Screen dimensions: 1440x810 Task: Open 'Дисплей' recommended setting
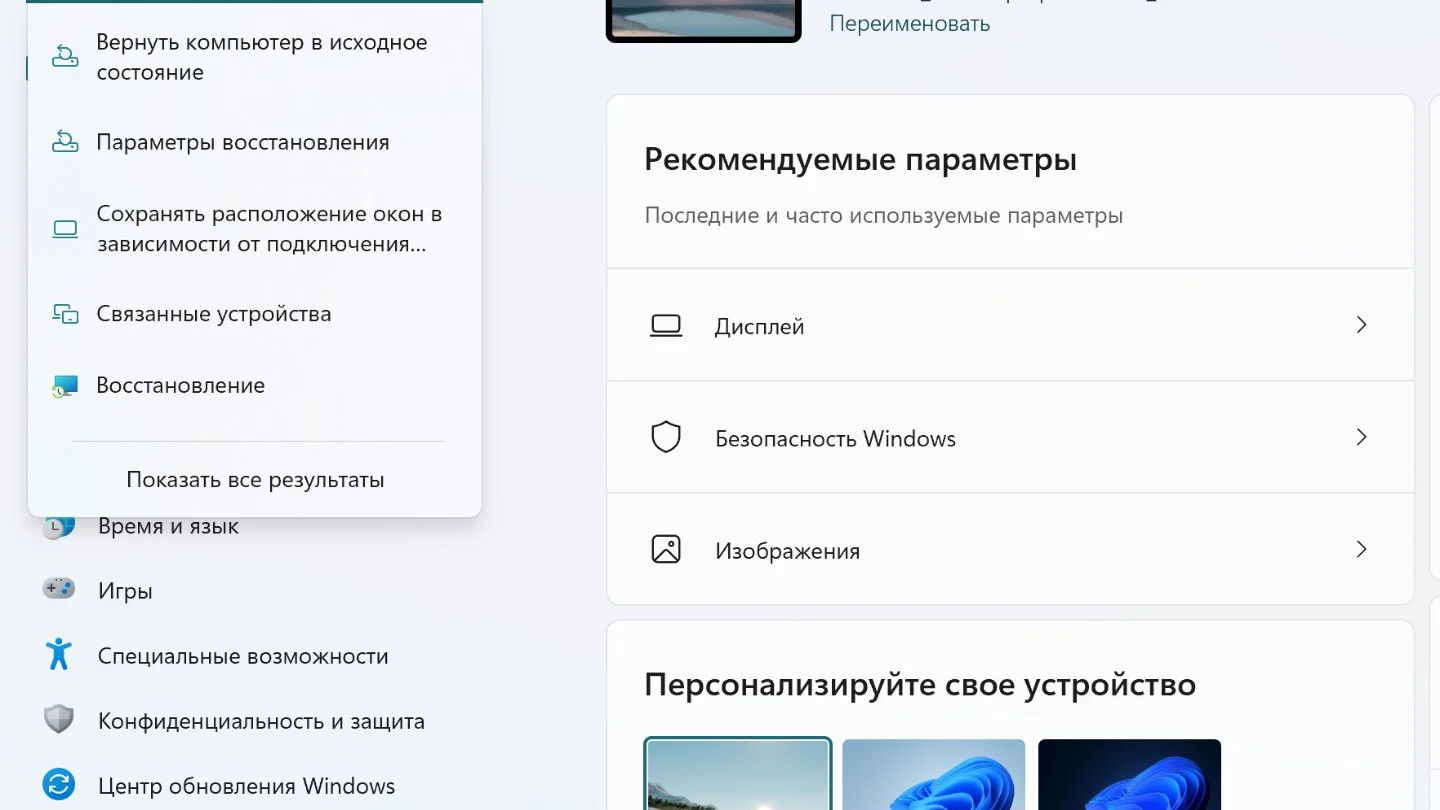point(1010,325)
